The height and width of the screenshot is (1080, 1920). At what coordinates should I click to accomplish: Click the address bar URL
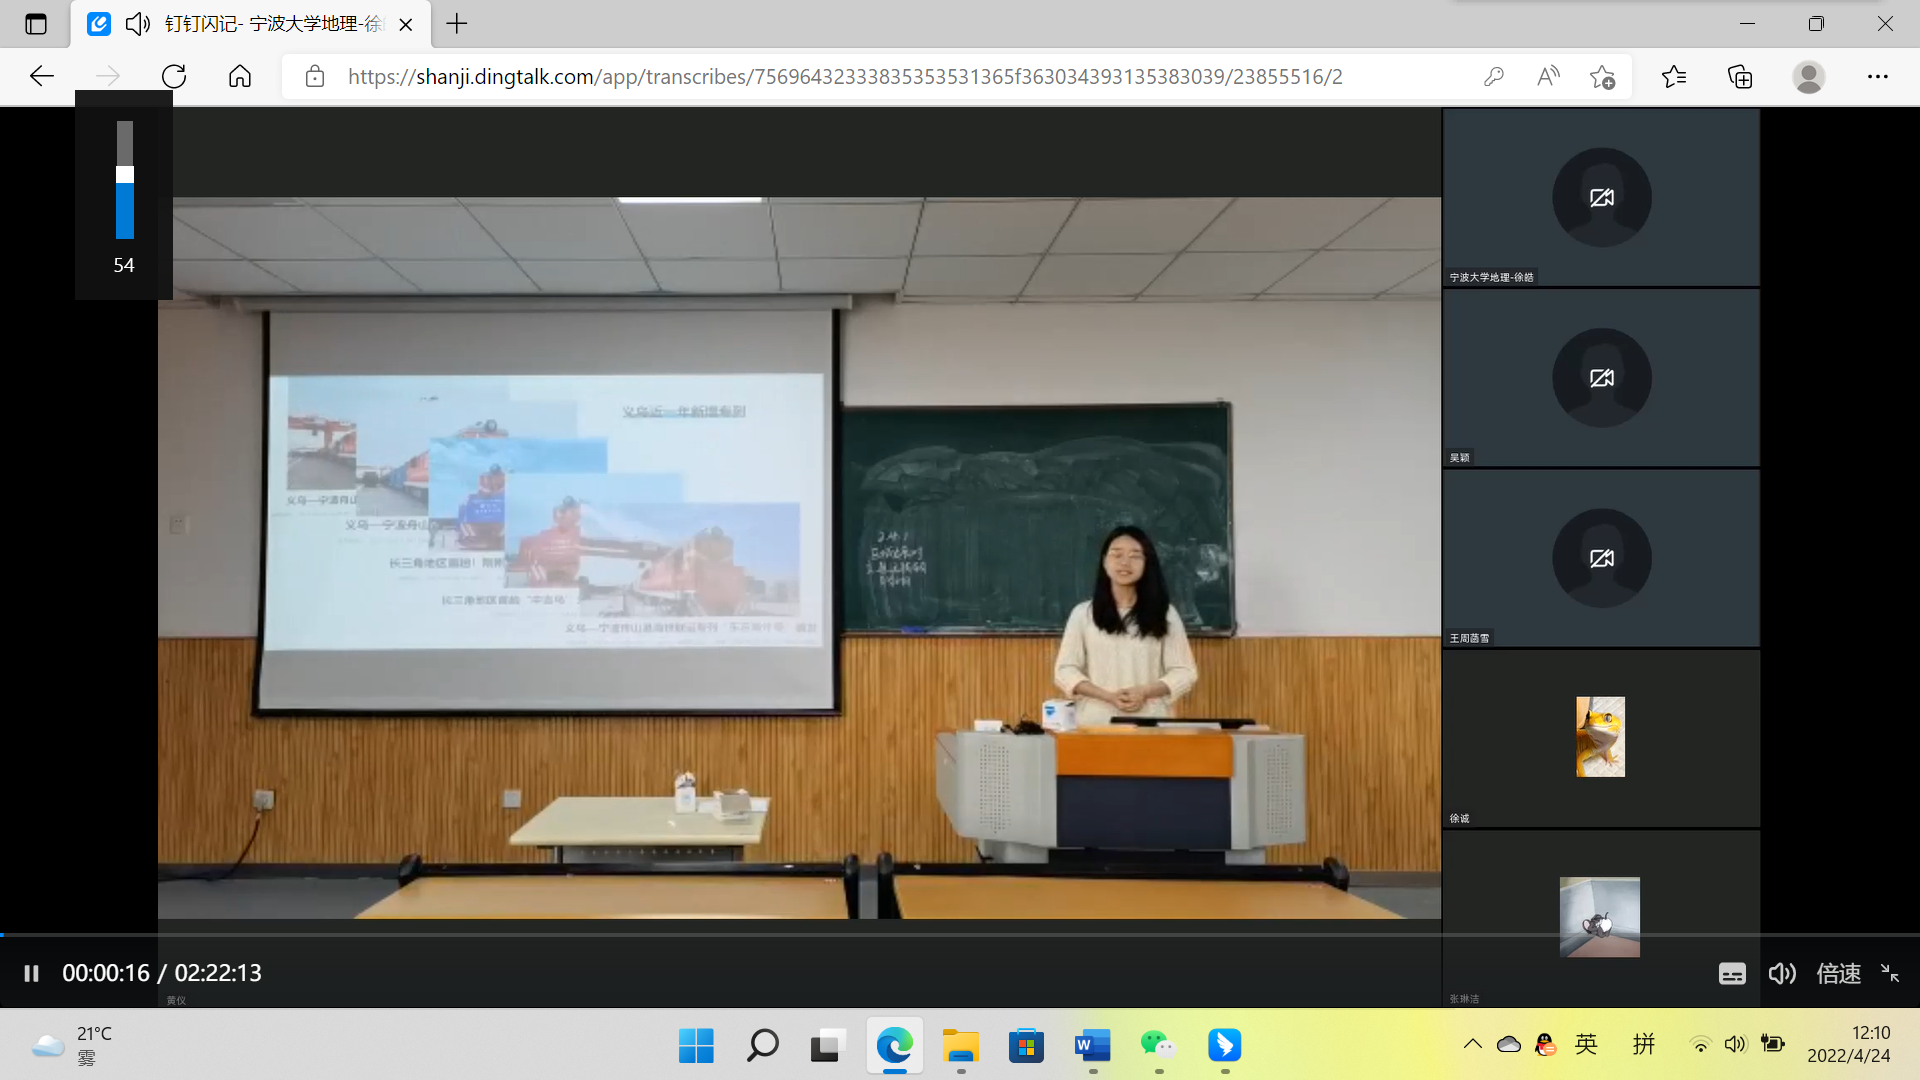(845, 77)
